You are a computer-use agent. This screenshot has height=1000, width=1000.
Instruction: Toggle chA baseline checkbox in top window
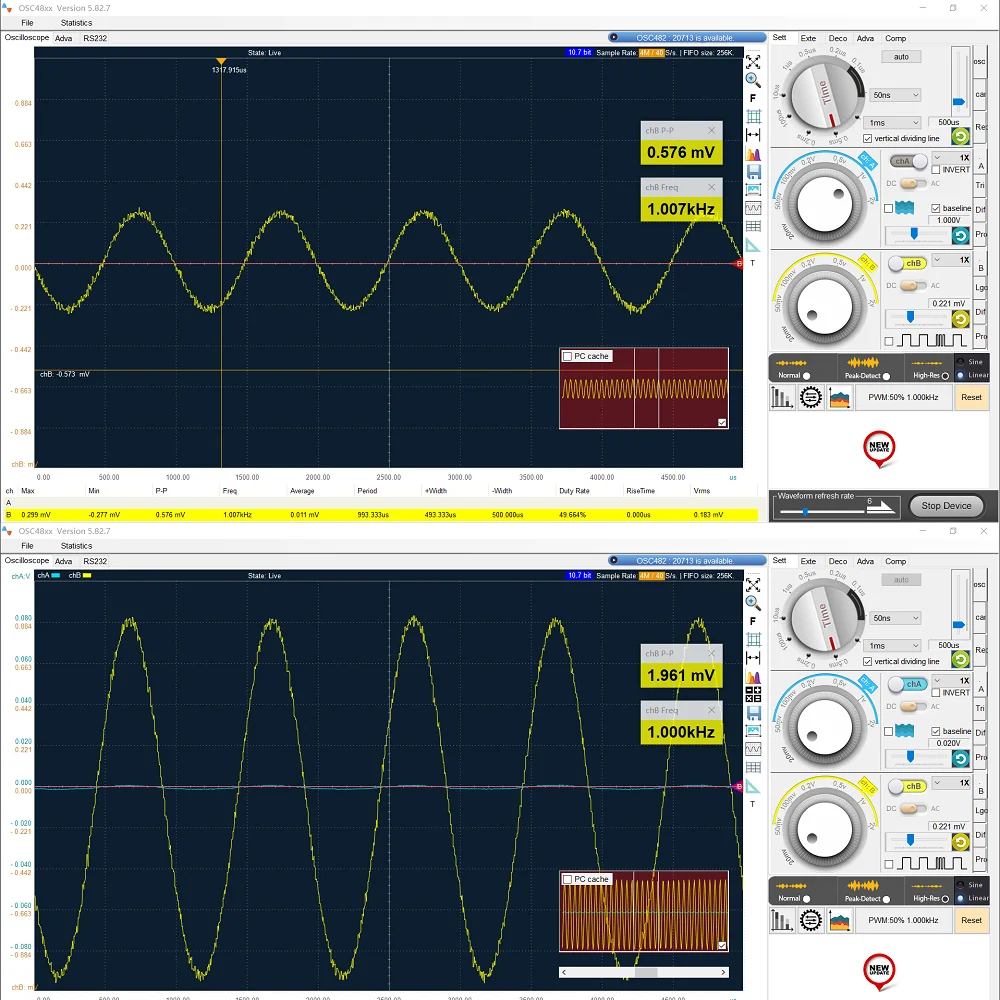[x=936, y=208]
